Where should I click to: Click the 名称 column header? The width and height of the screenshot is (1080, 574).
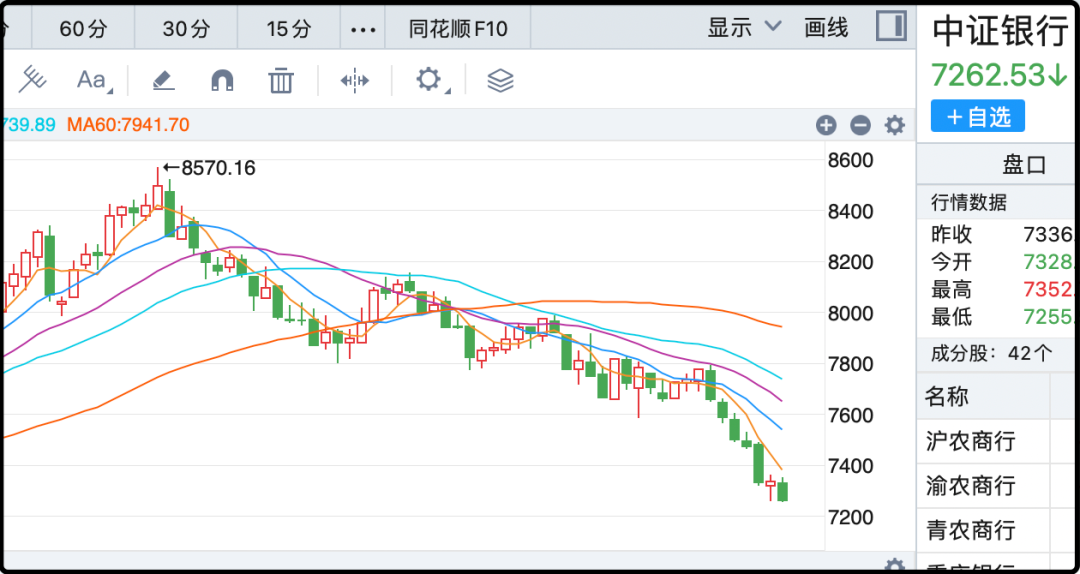tap(947, 396)
